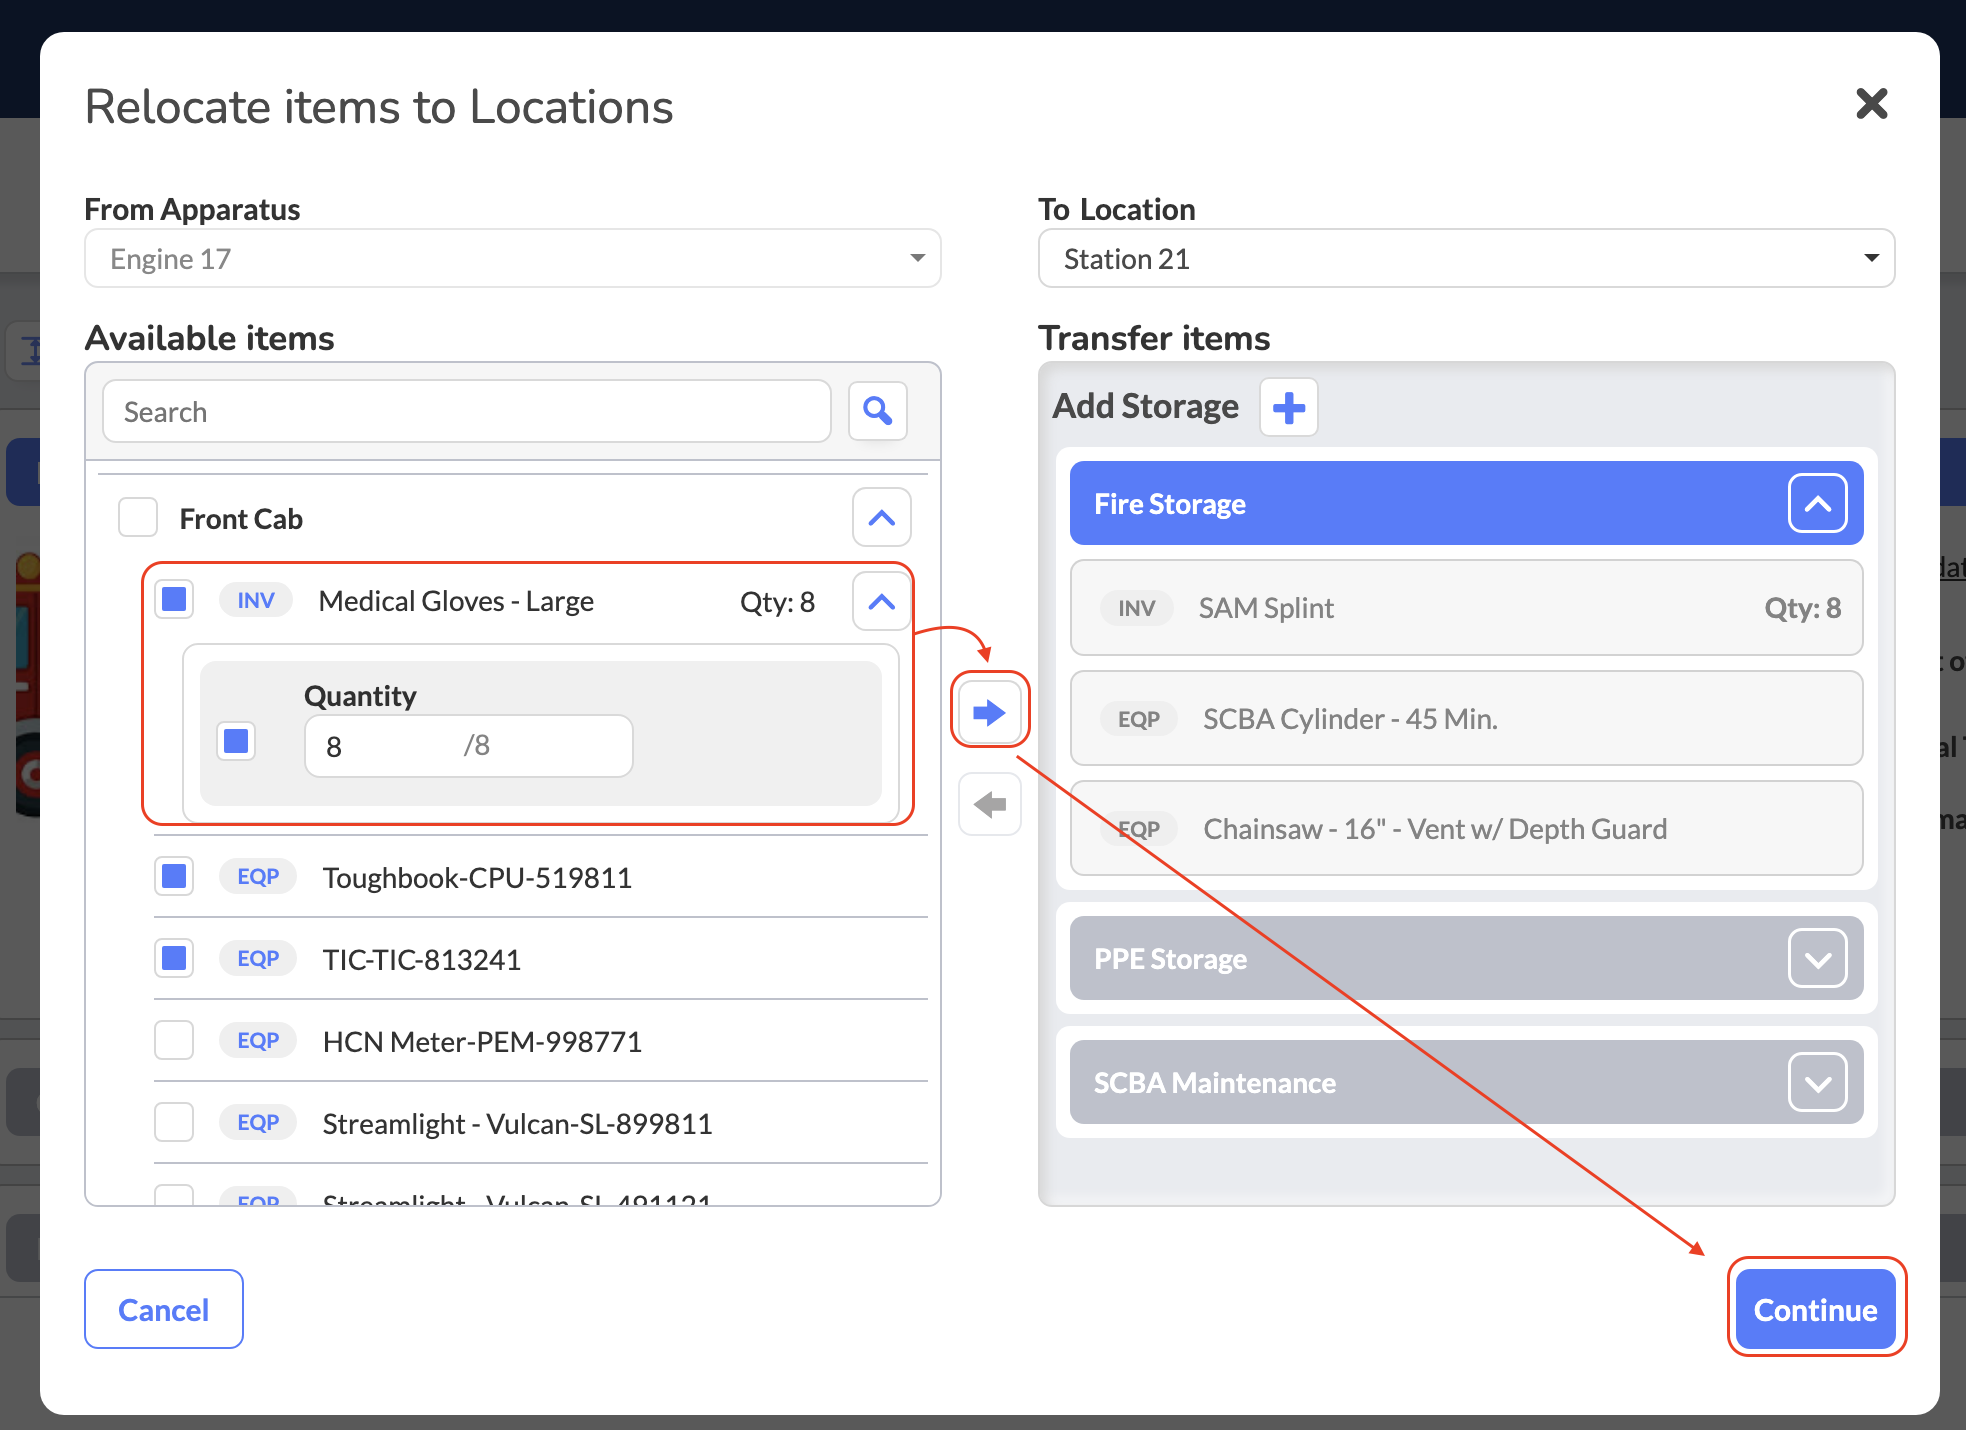Click the blue right-arrow transfer button
The width and height of the screenshot is (1966, 1430).
(x=989, y=712)
